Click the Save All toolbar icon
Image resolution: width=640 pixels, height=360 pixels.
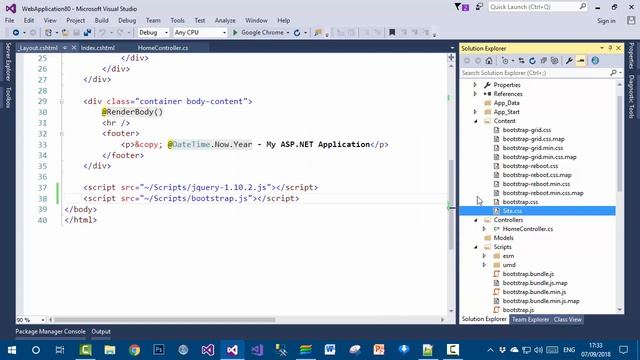click(87, 33)
